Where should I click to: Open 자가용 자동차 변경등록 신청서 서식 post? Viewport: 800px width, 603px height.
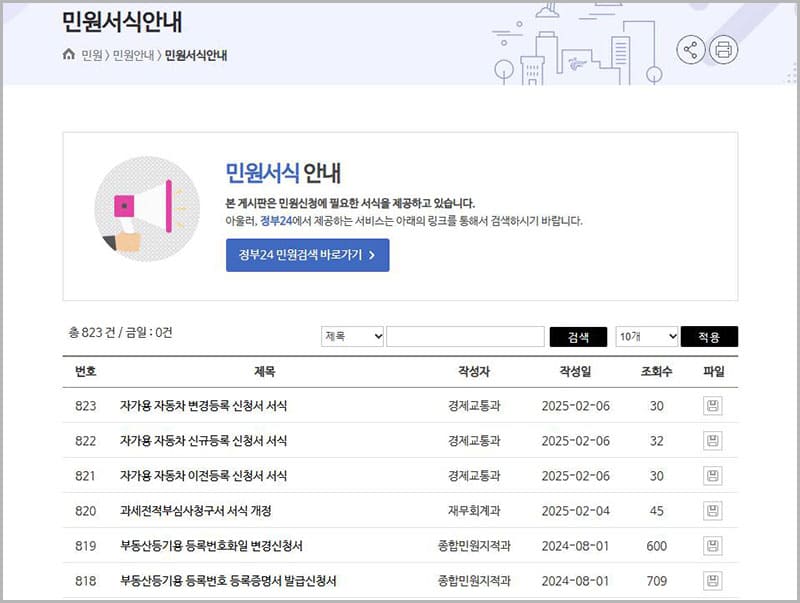pos(203,406)
